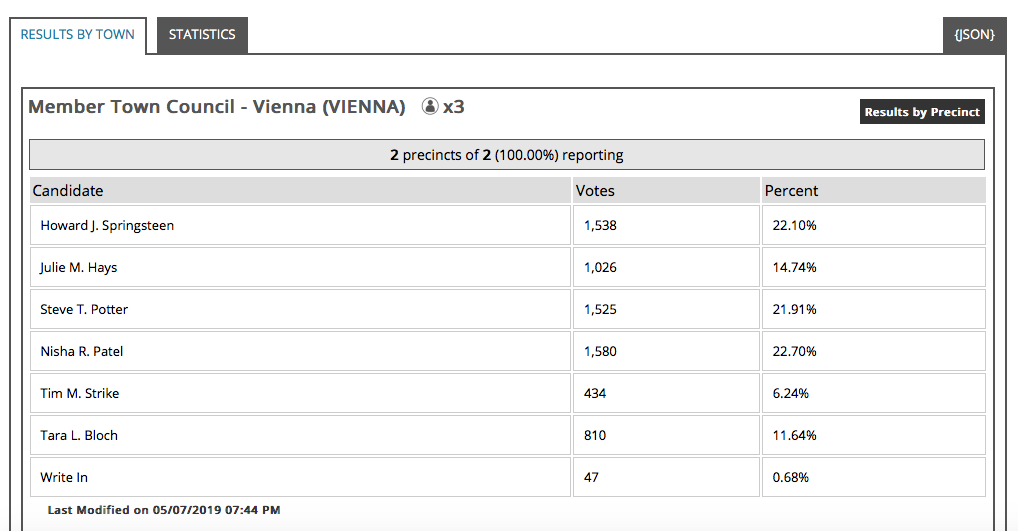Click Steve T. Potter's name

pyautogui.click(x=84, y=309)
